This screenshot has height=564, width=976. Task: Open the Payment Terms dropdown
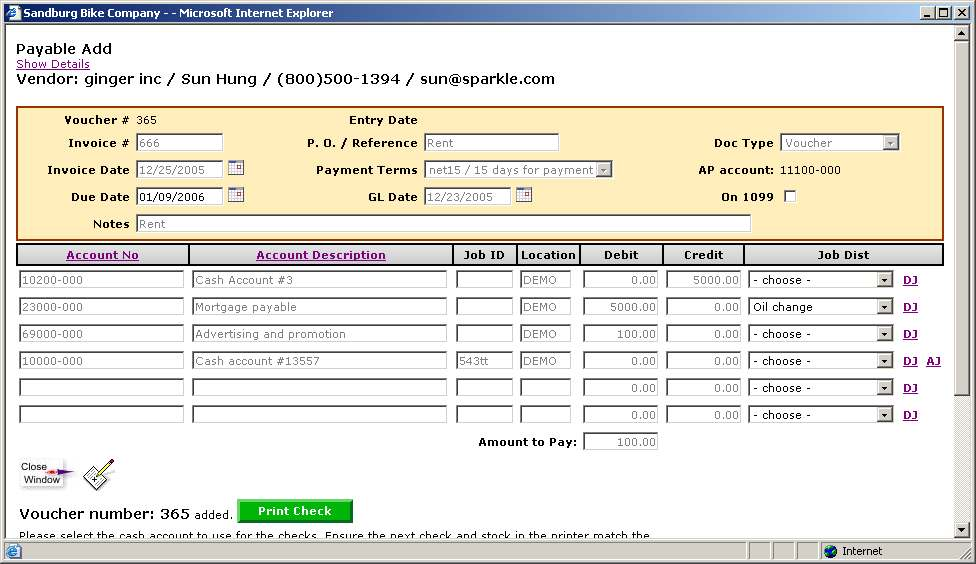pyautogui.click(x=603, y=170)
